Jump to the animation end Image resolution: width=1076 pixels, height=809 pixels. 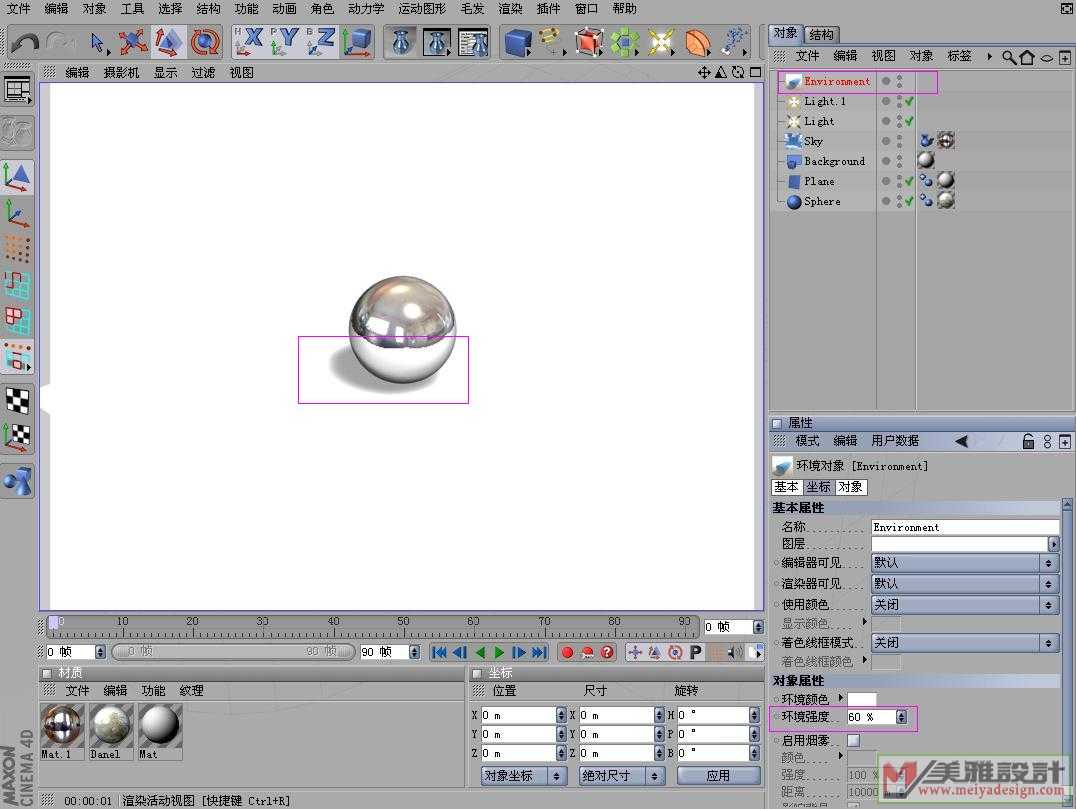(x=540, y=653)
